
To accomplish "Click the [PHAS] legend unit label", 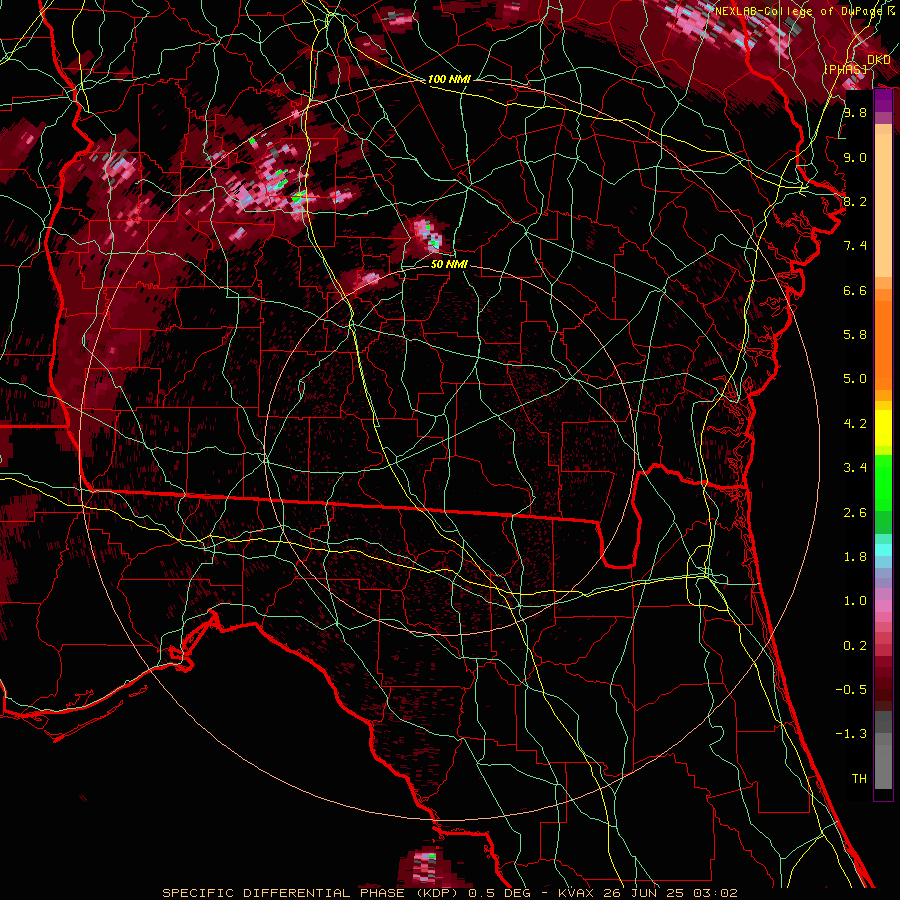I will point(845,69).
